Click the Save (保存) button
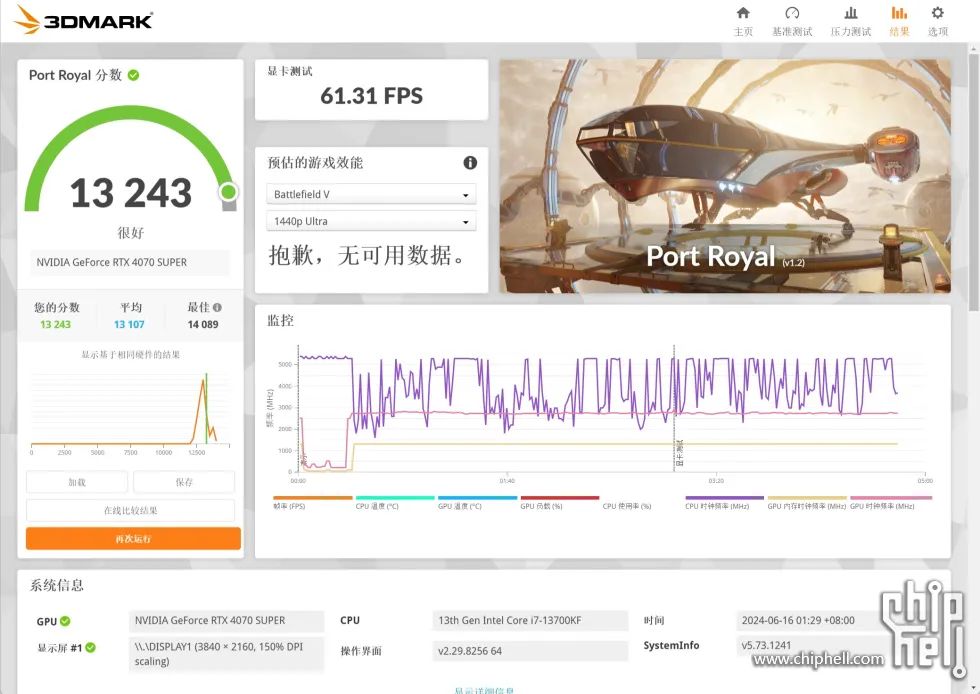Viewport: 980px width, 694px height. (x=184, y=482)
